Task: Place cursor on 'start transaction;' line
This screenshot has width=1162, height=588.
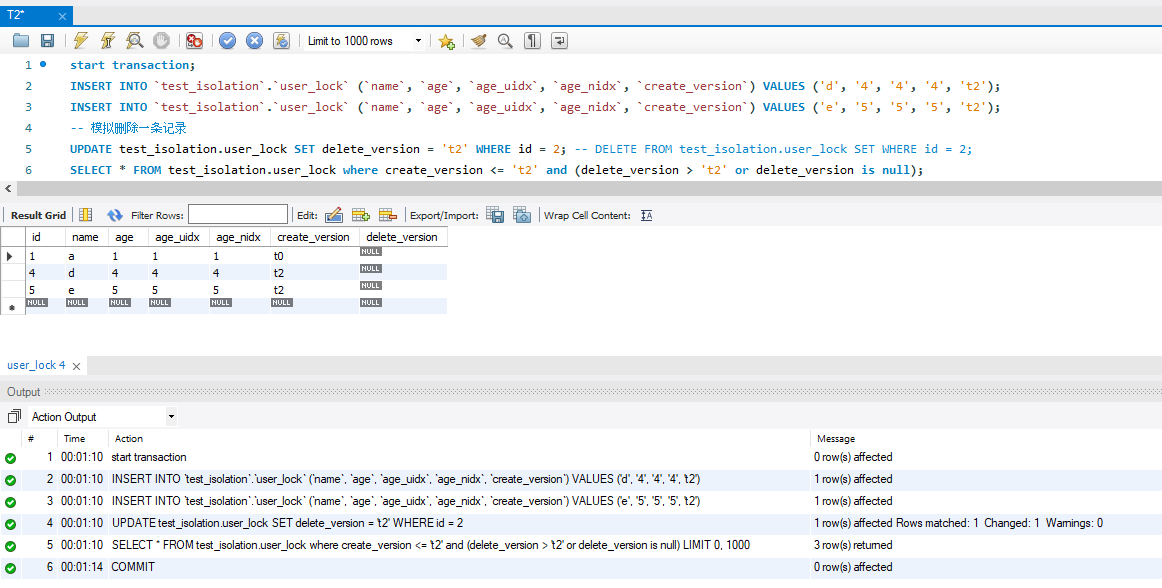Action: 133,65
